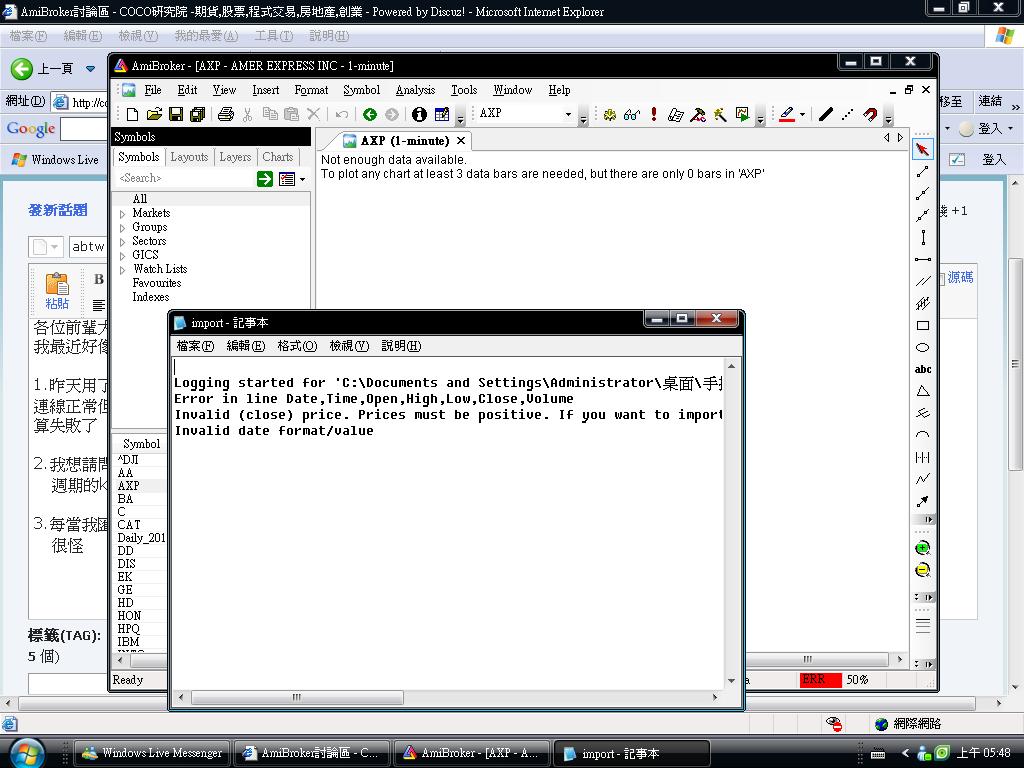Select the CAT symbol in the list
Image resolution: width=1024 pixels, height=768 pixels.
(129, 525)
